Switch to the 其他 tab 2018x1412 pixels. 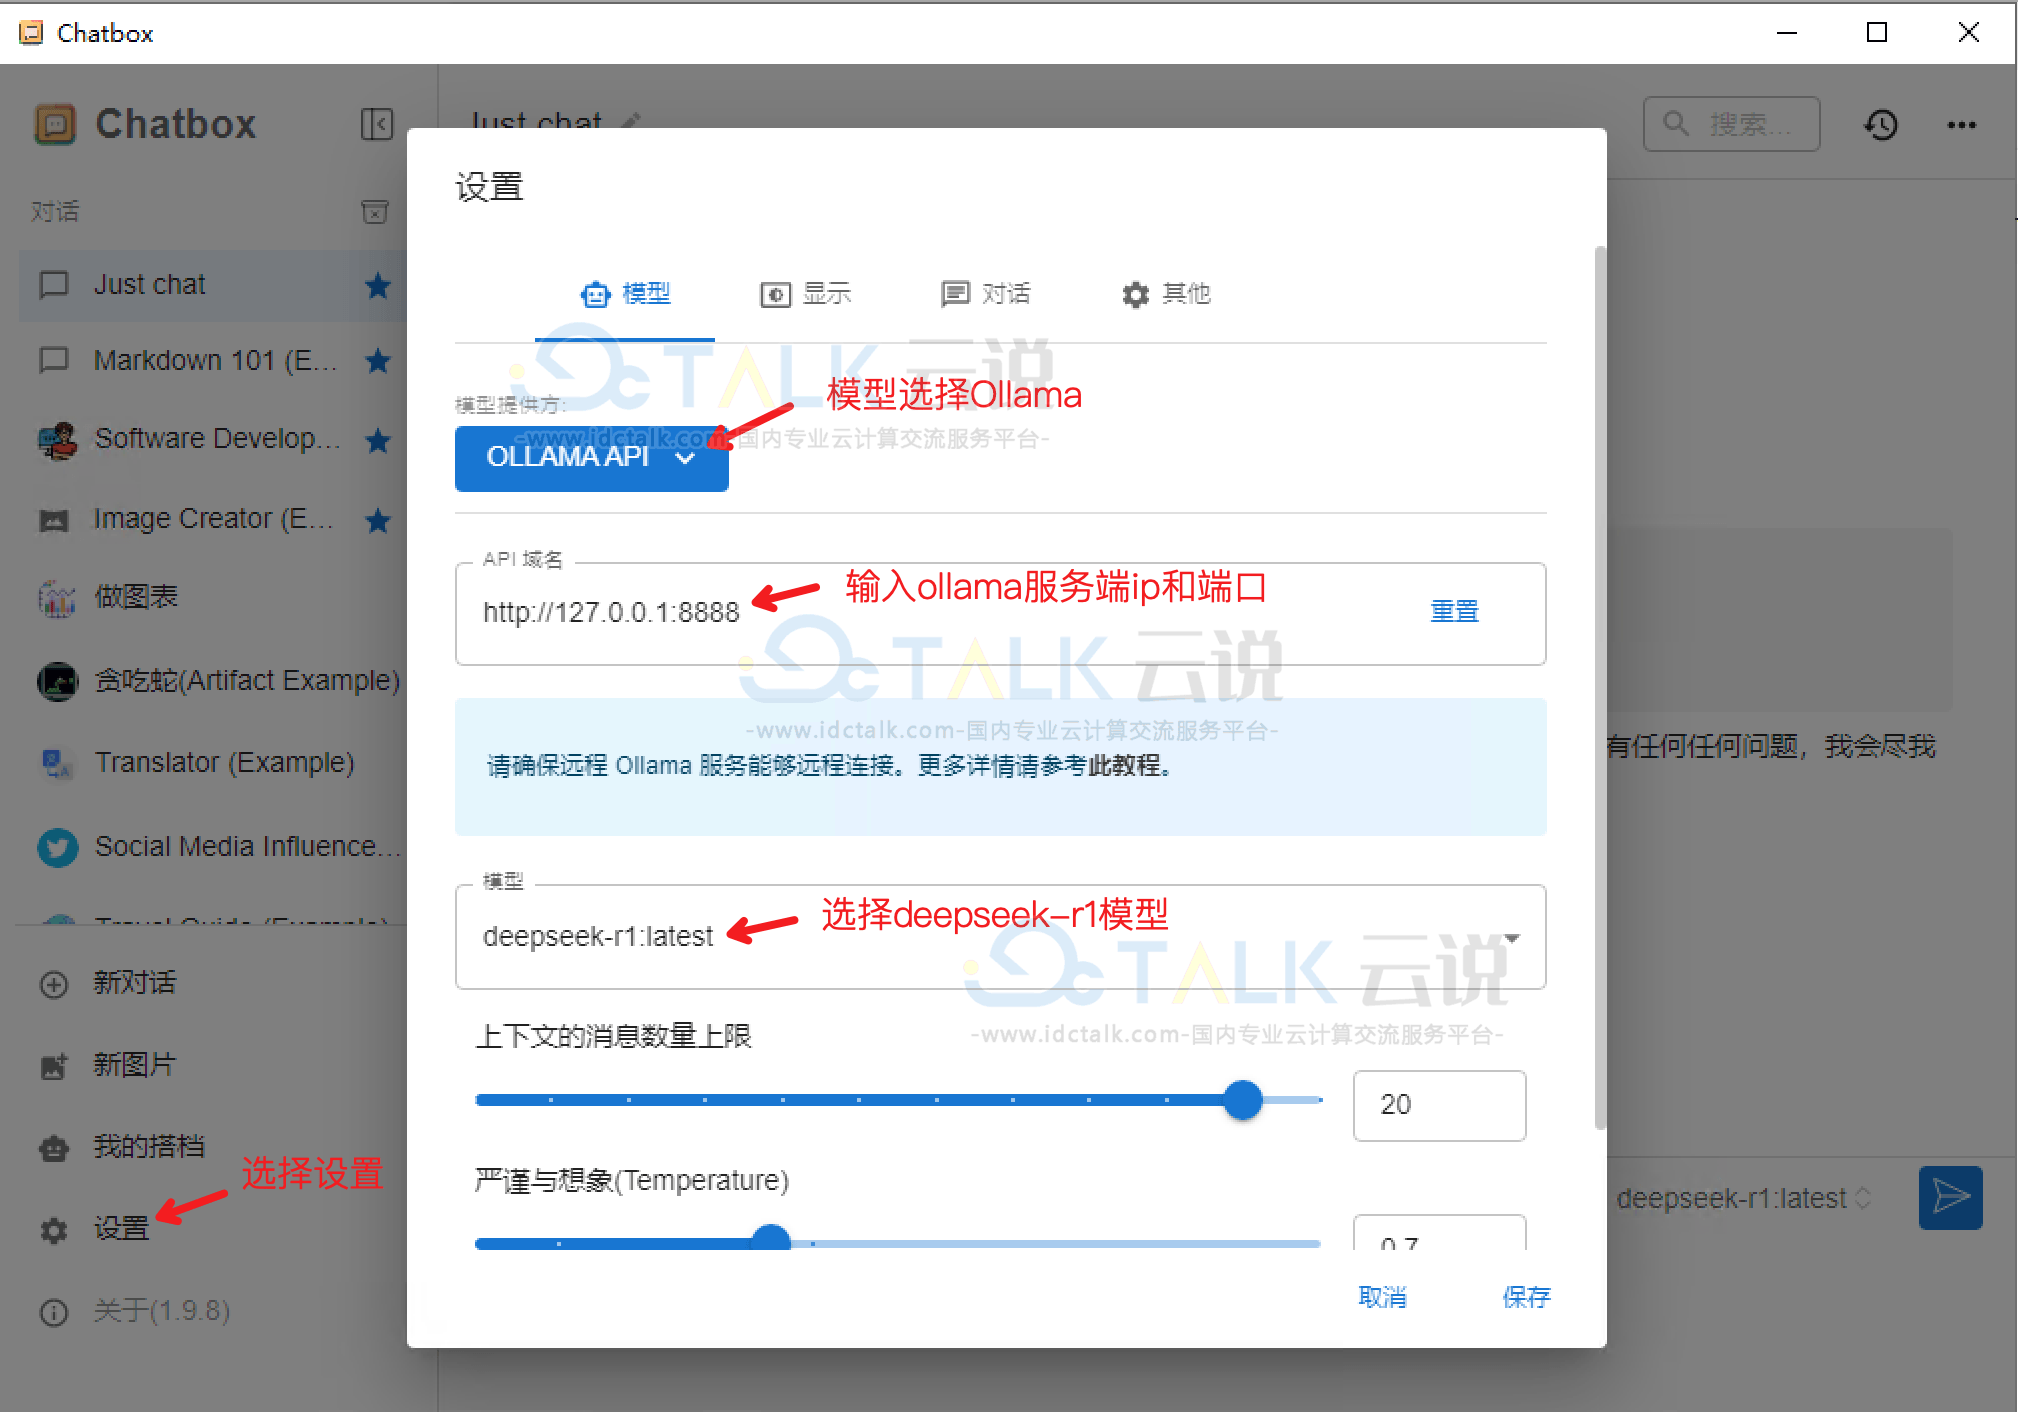coord(1165,294)
